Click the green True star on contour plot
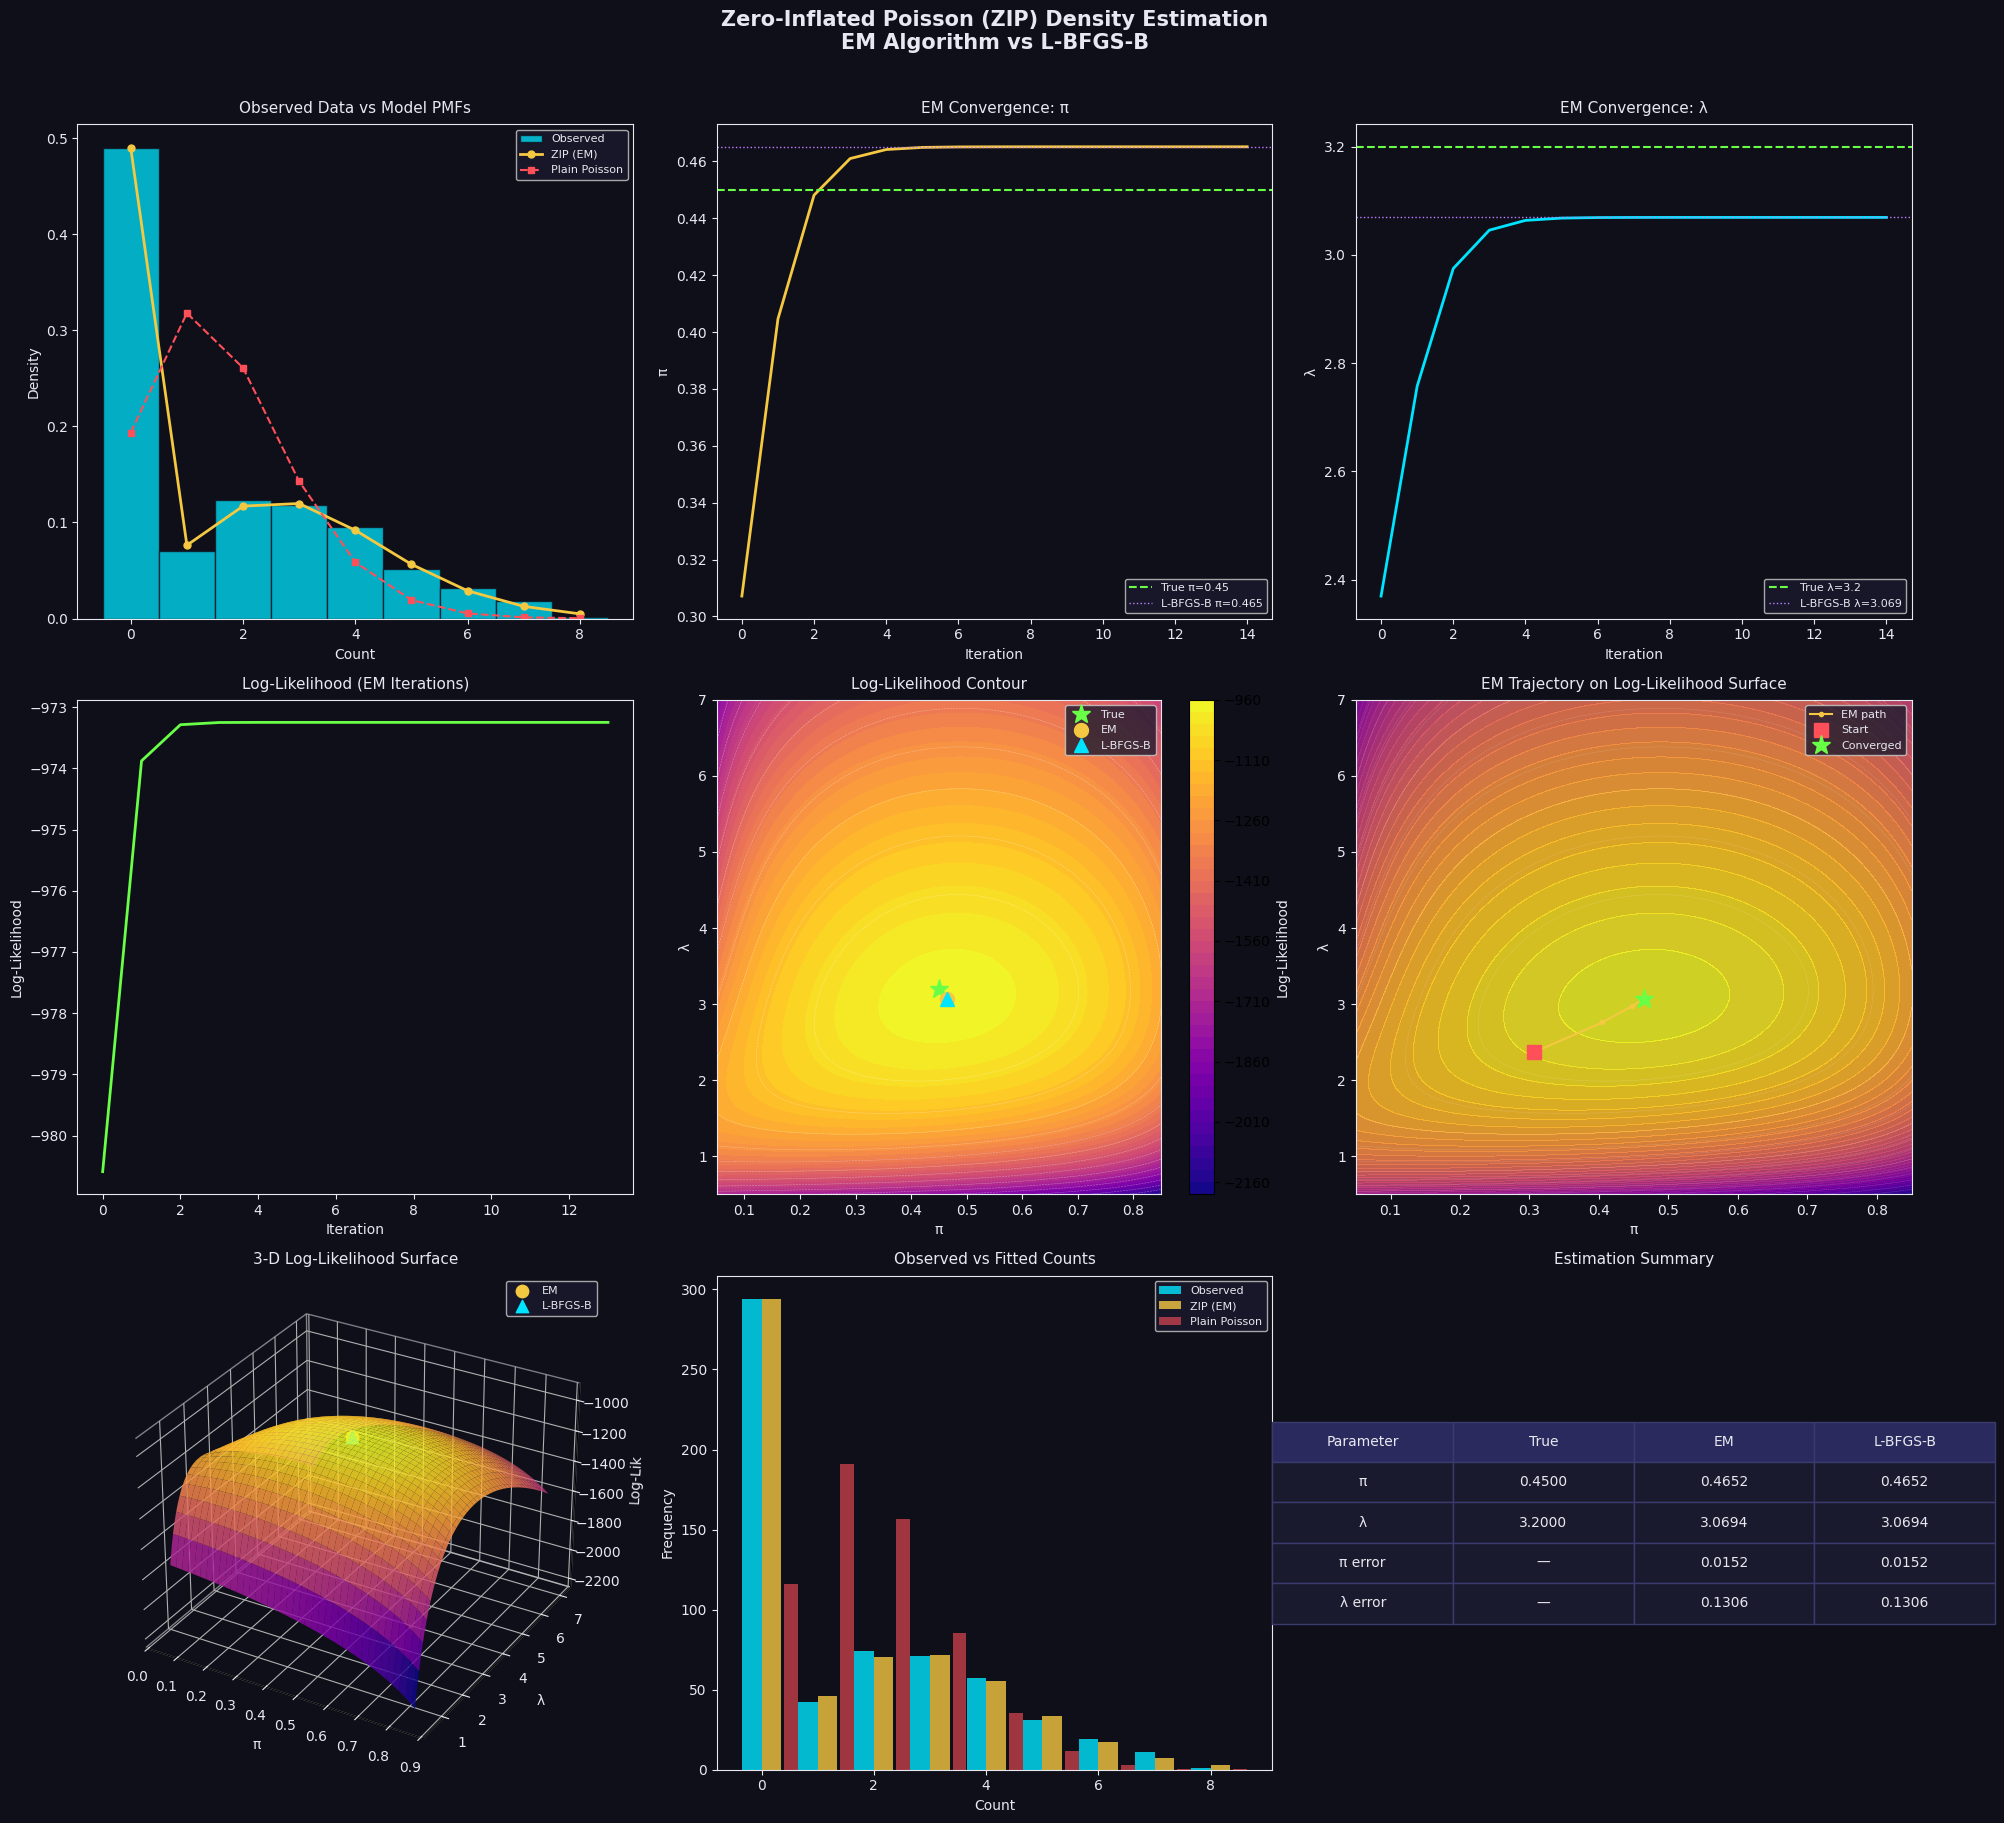The image size is (2004, 1823). (939, 989)
